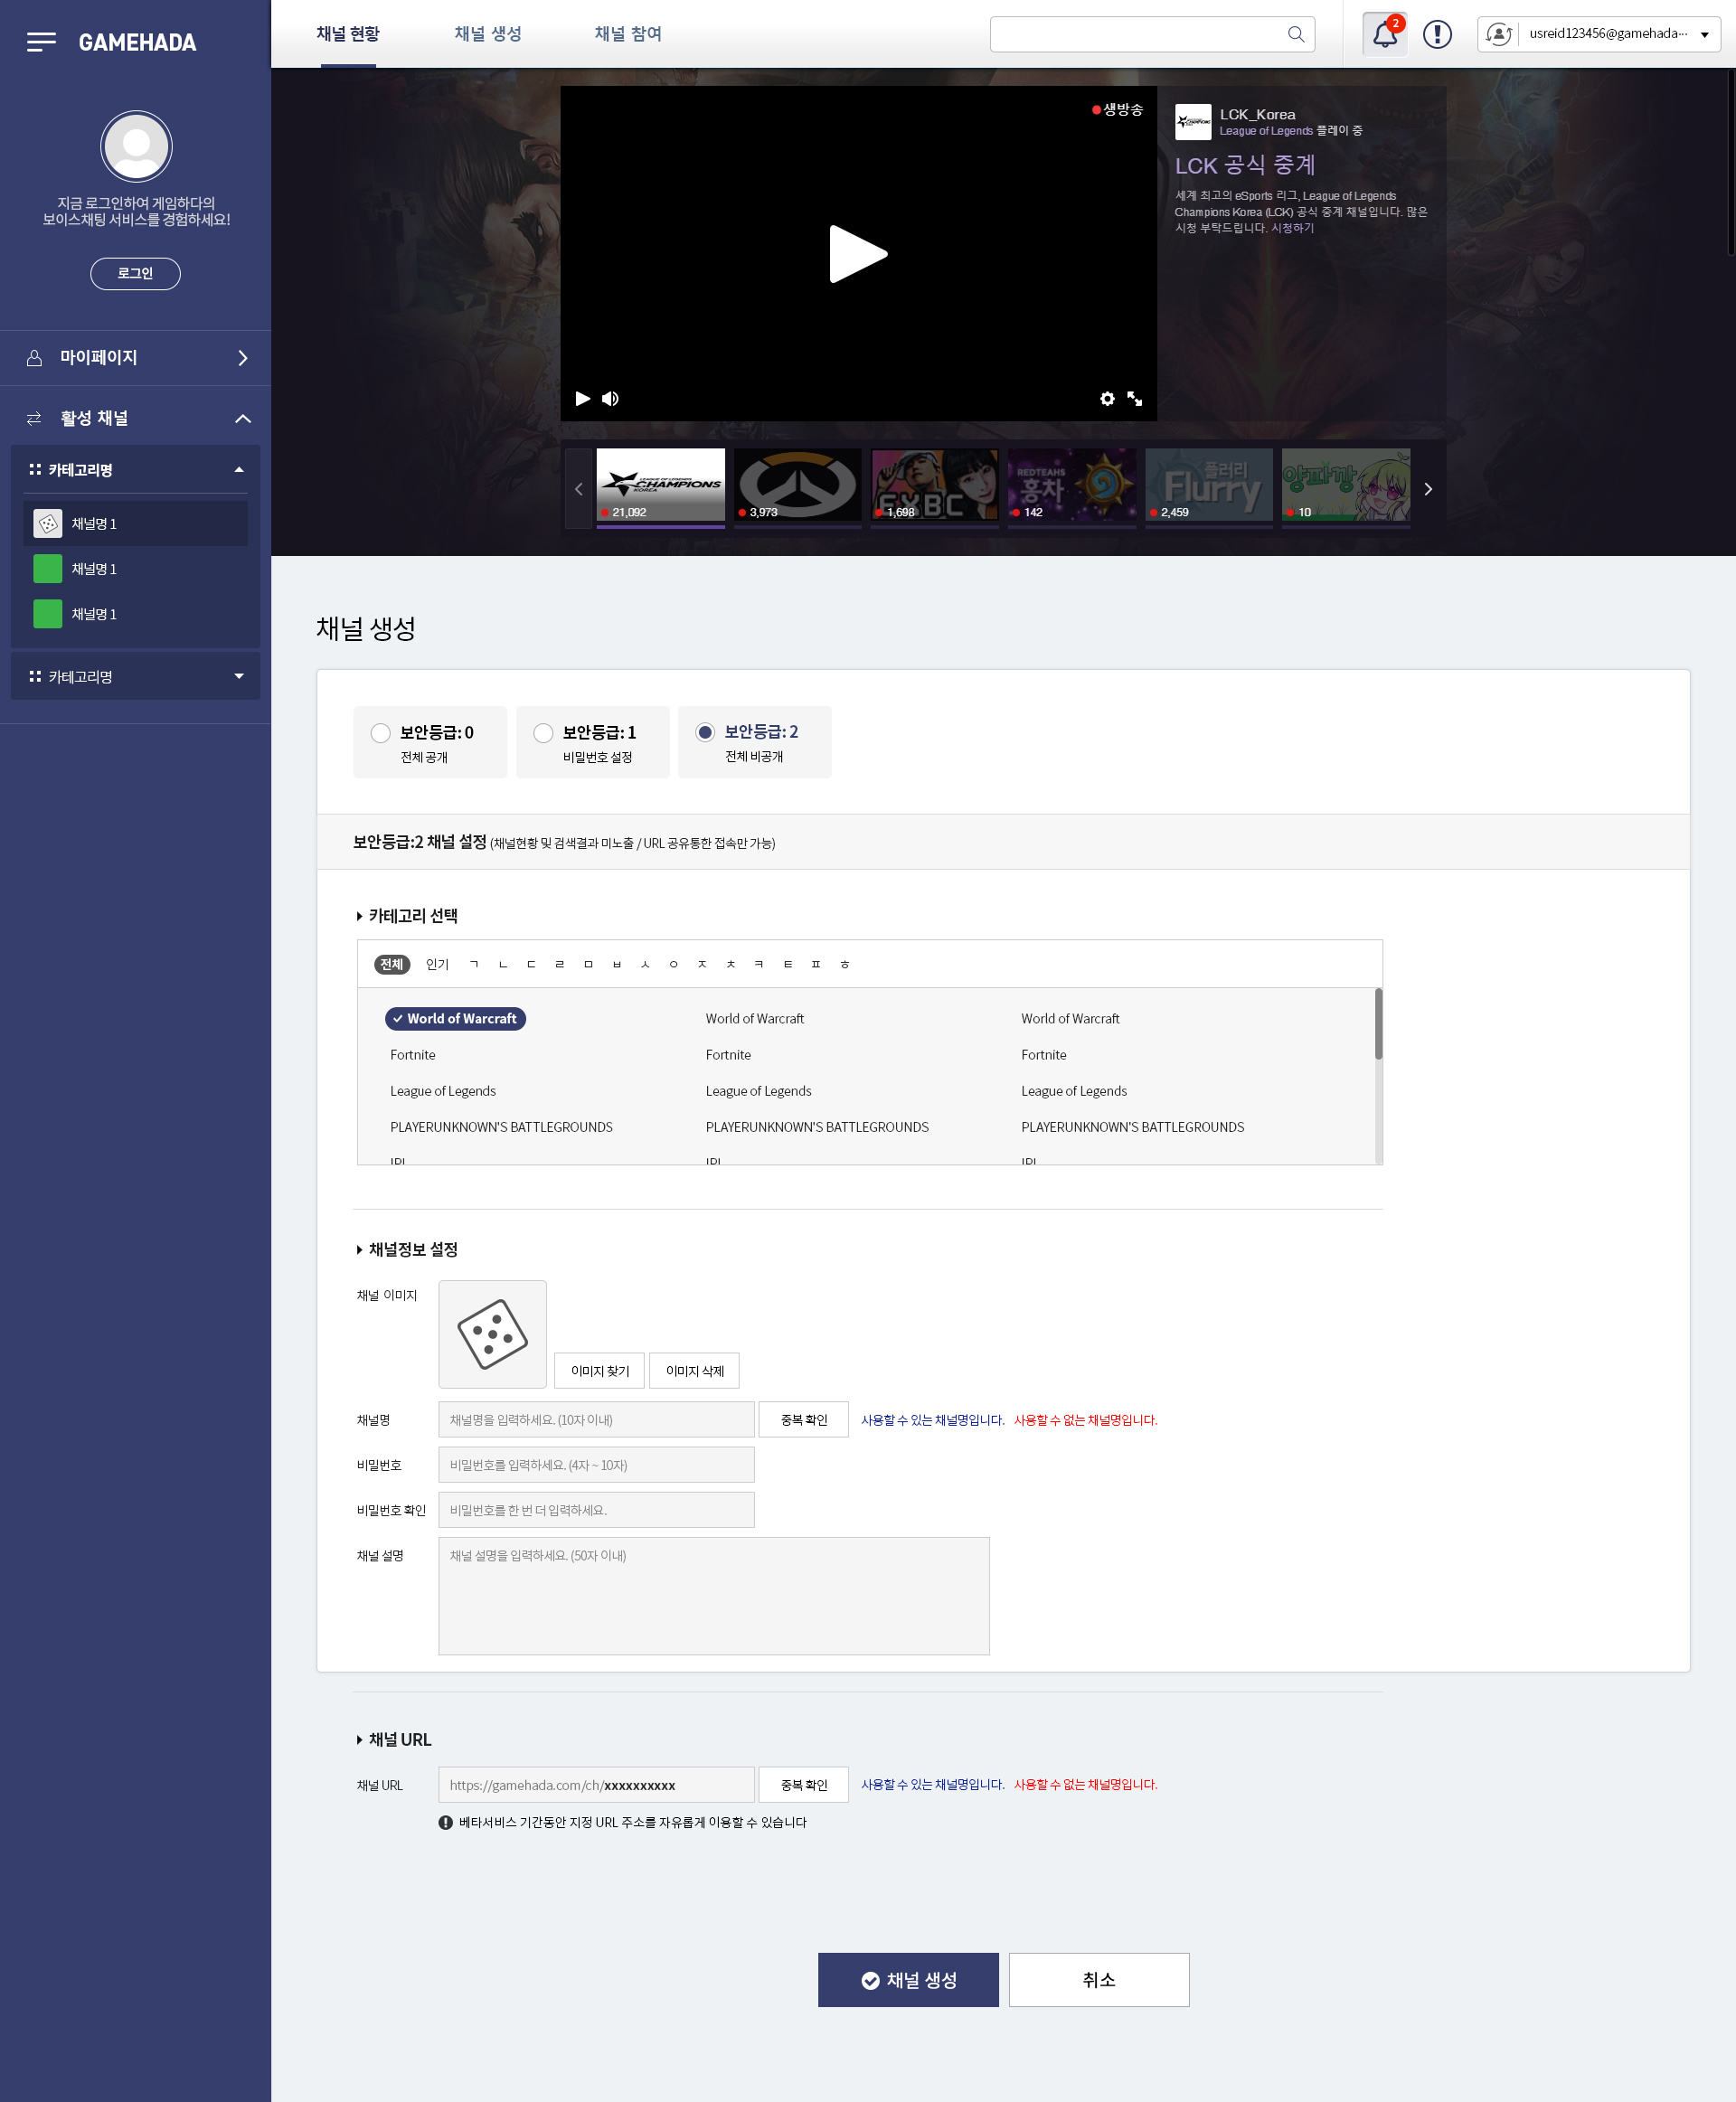
Task: Click the 시청하기 link
Action: click(x=1292, y=228)
